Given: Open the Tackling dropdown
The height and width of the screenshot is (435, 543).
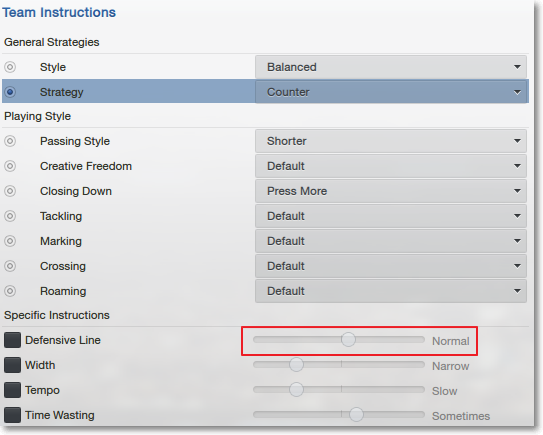Looking at the screenshot, I should 391,216.
